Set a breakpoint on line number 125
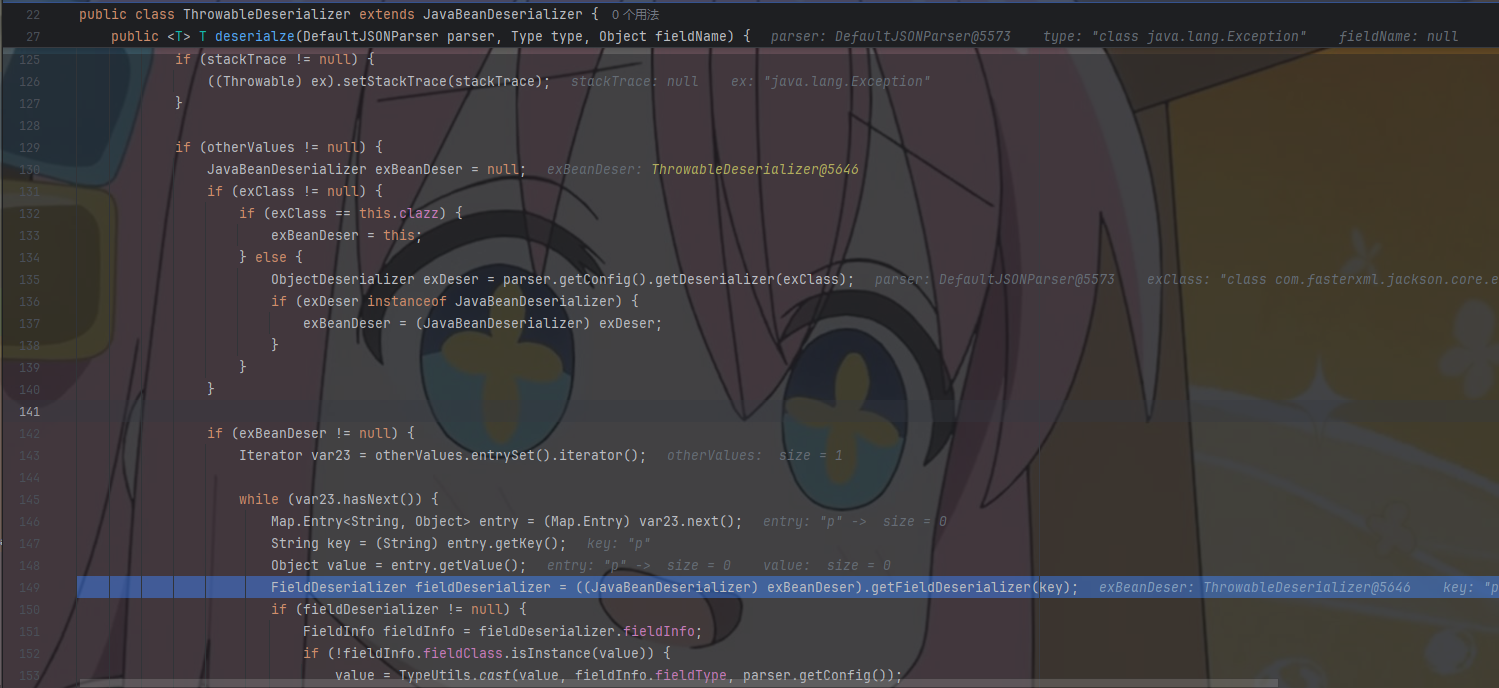 [28, 59]
